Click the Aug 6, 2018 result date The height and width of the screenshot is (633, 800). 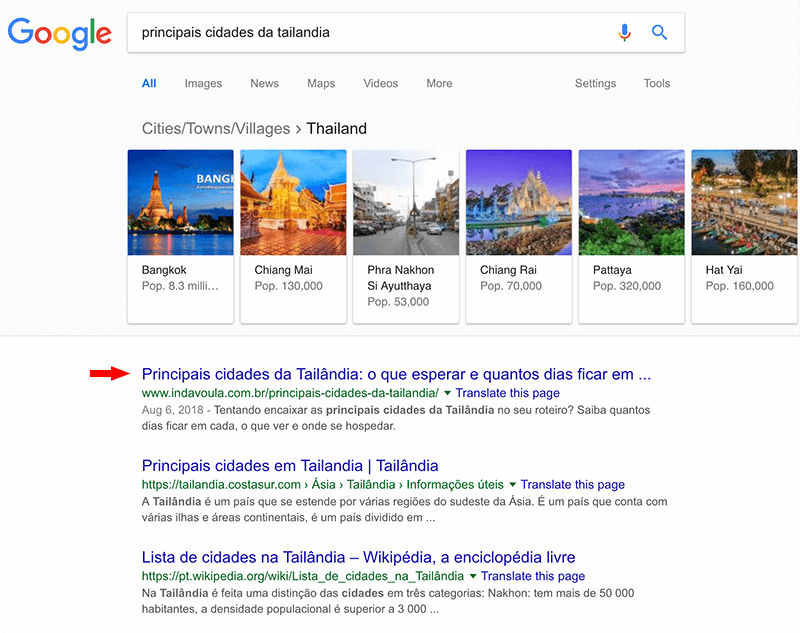(172, 410)
